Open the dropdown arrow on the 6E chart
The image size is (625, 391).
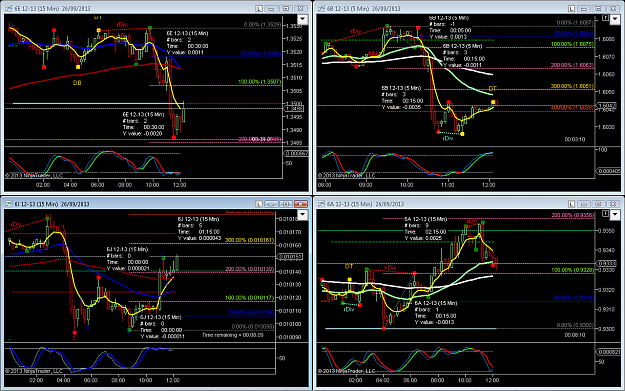pyautogui.click(x=303, y=19)
